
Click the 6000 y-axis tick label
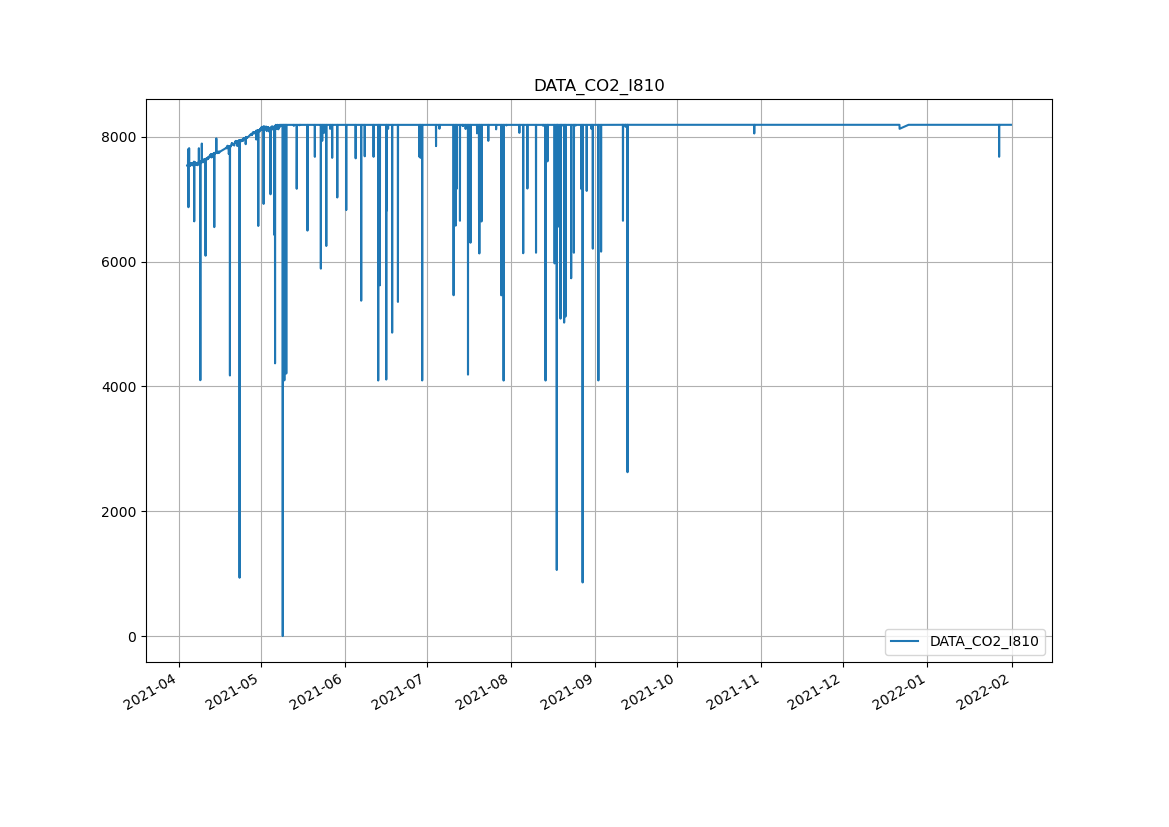121,262
